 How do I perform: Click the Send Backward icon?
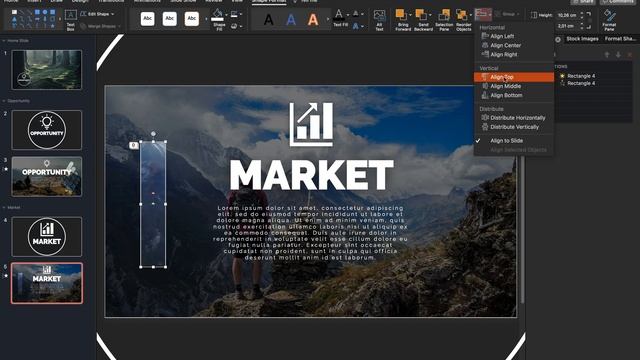(421, 15)
